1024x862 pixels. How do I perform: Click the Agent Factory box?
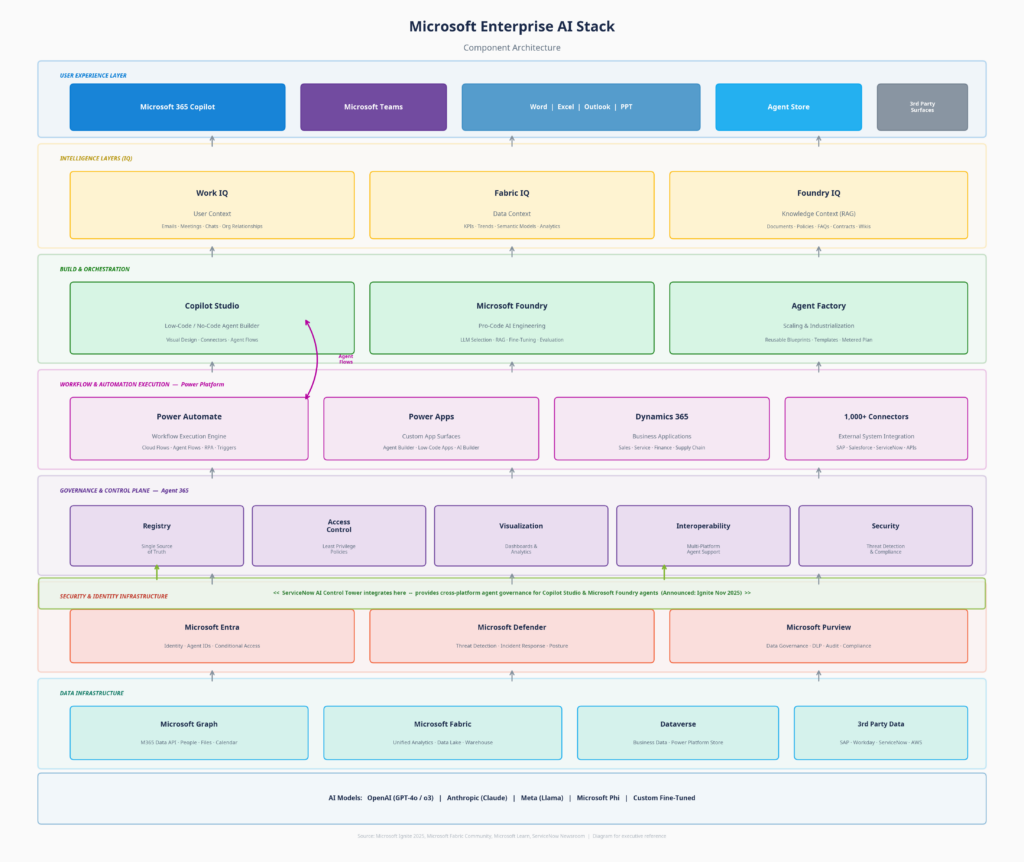coord(818,318)
